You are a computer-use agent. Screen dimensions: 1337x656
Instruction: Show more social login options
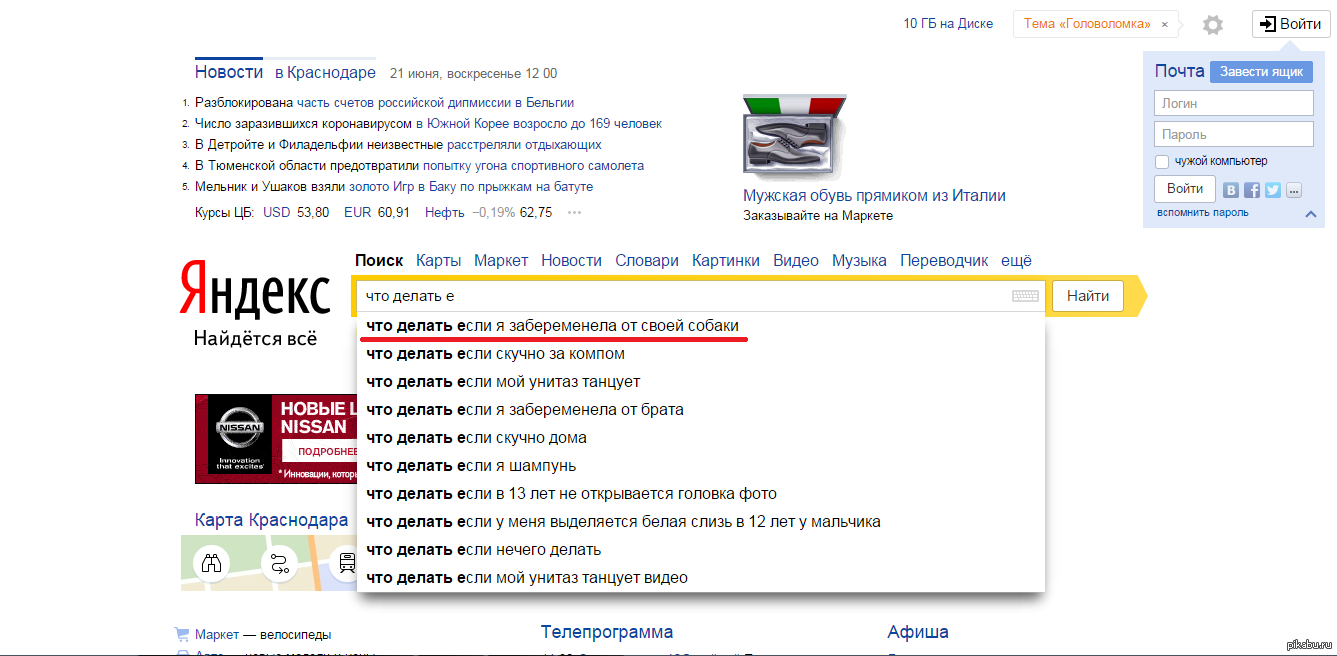tap(1293, 190)
